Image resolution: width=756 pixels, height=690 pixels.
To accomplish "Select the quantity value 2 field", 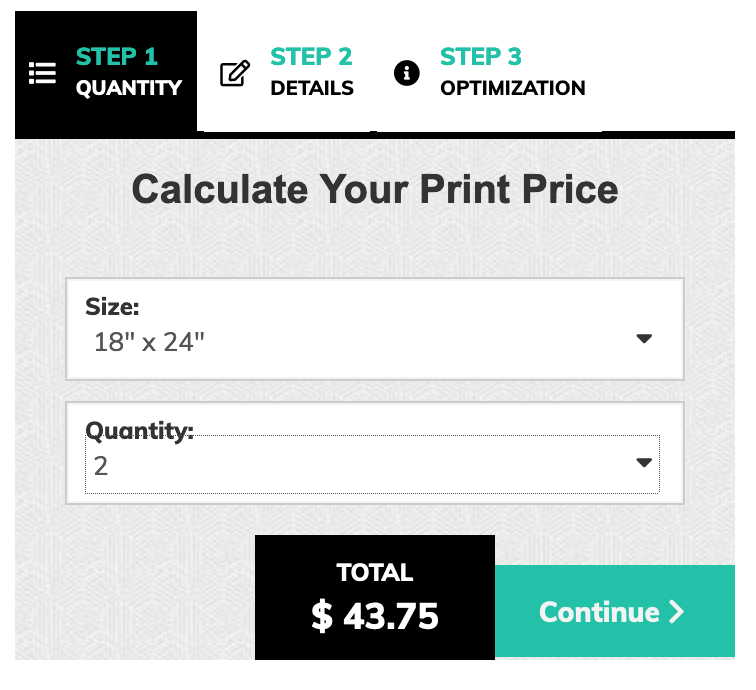I will [x=372, y=464].
